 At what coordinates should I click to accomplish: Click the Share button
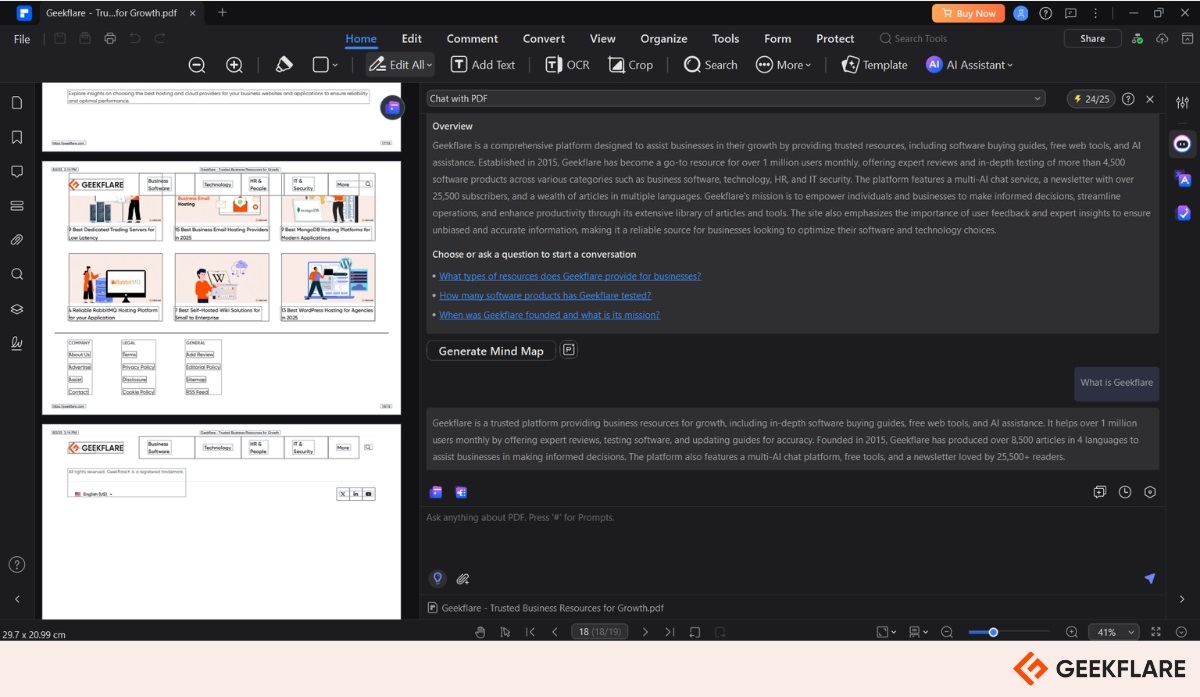click(x=1093, y=39)
